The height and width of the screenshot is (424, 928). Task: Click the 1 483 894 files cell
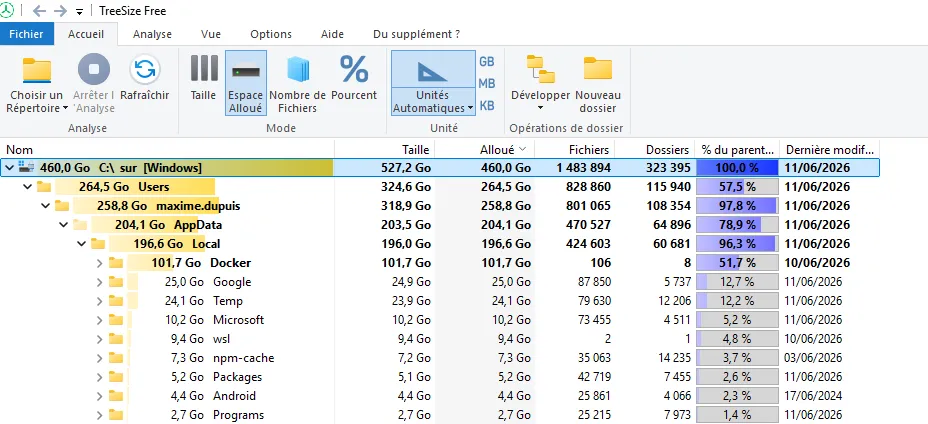(x=584, y=168)
